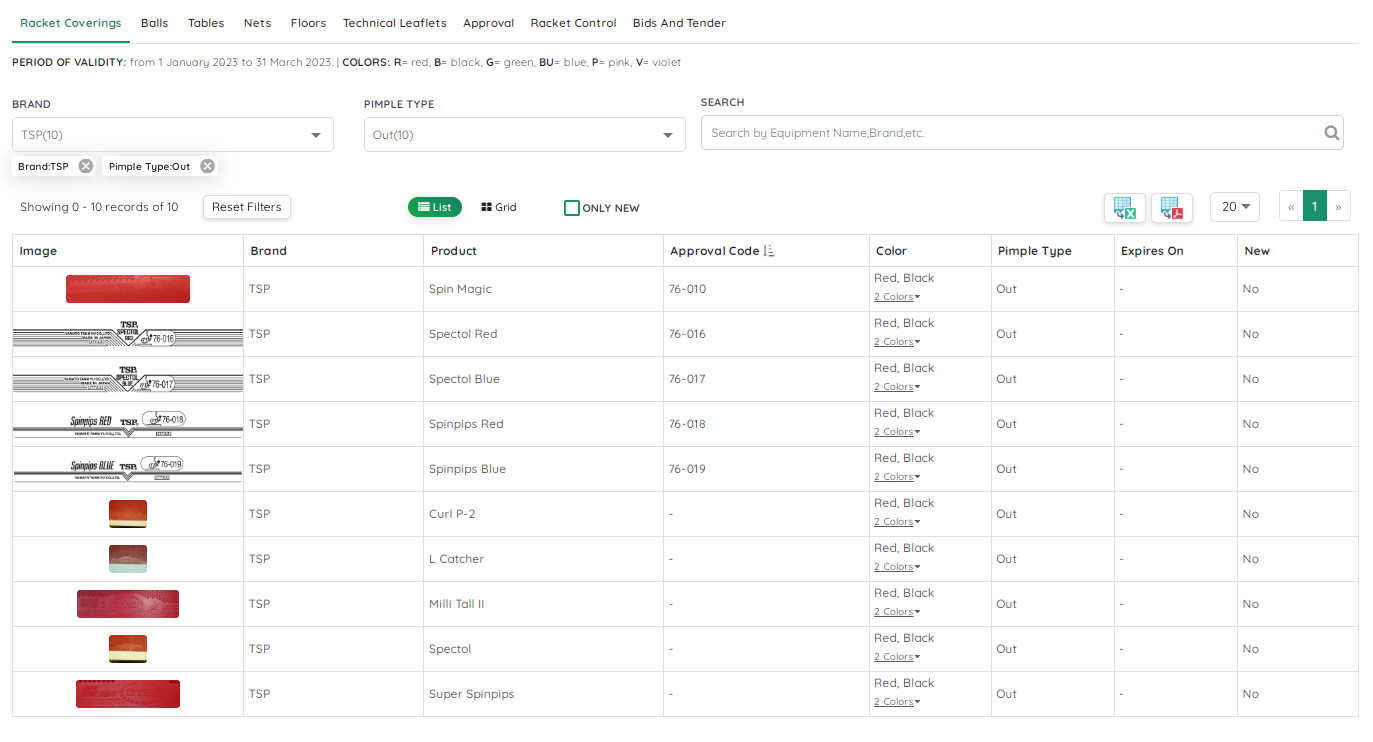
Task: Select approval code 76-010
Action: [x=688, y=289]
